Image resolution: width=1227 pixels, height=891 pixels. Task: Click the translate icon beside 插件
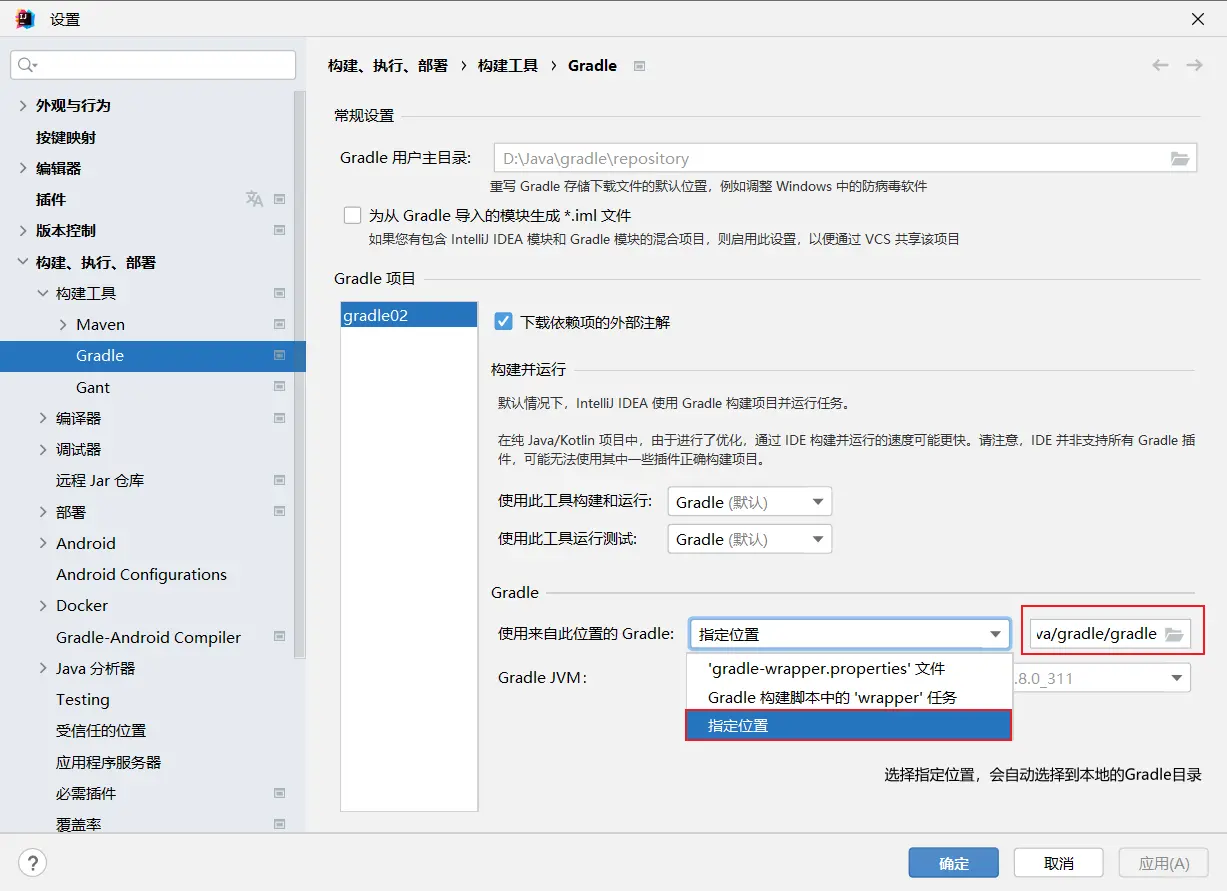coord(254,199)
